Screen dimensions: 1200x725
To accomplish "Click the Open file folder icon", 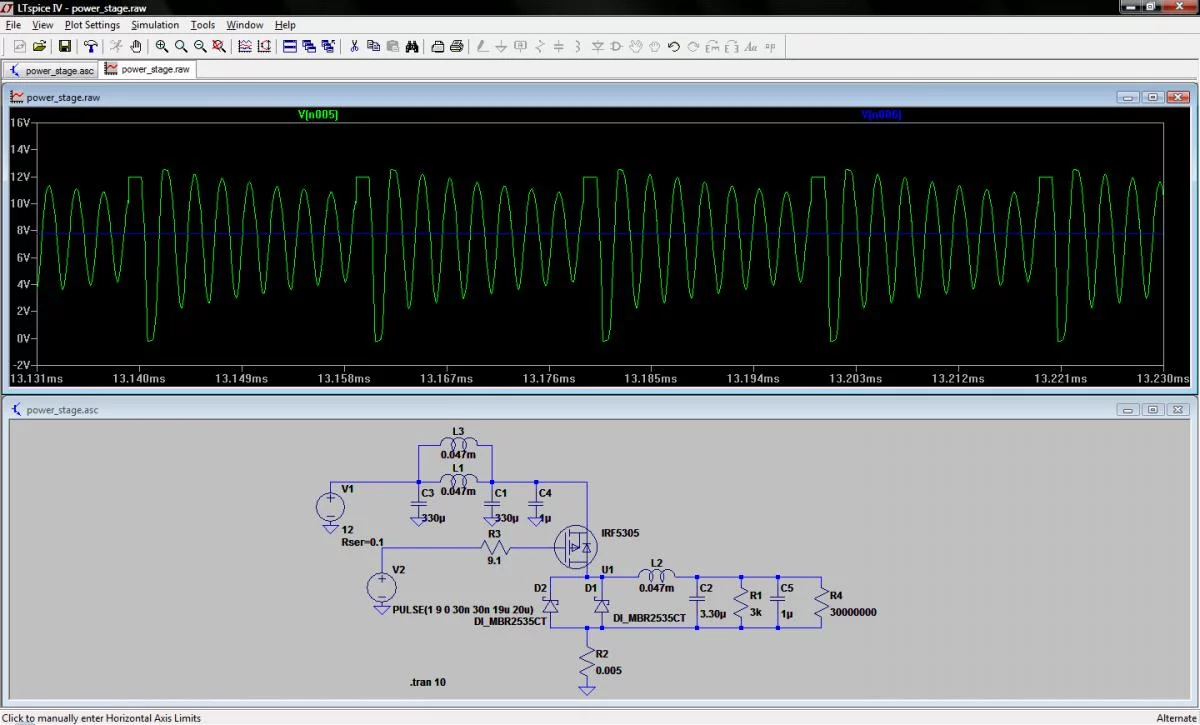I will (x=40, y=46).
